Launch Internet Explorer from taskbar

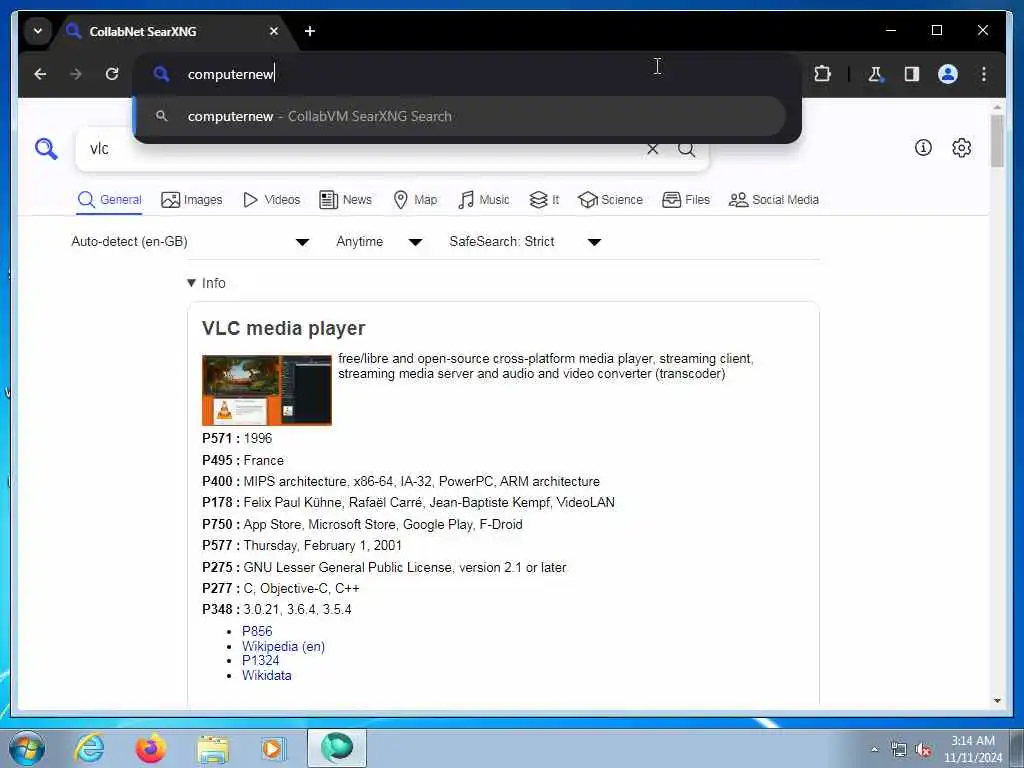[x=89, y=748]
